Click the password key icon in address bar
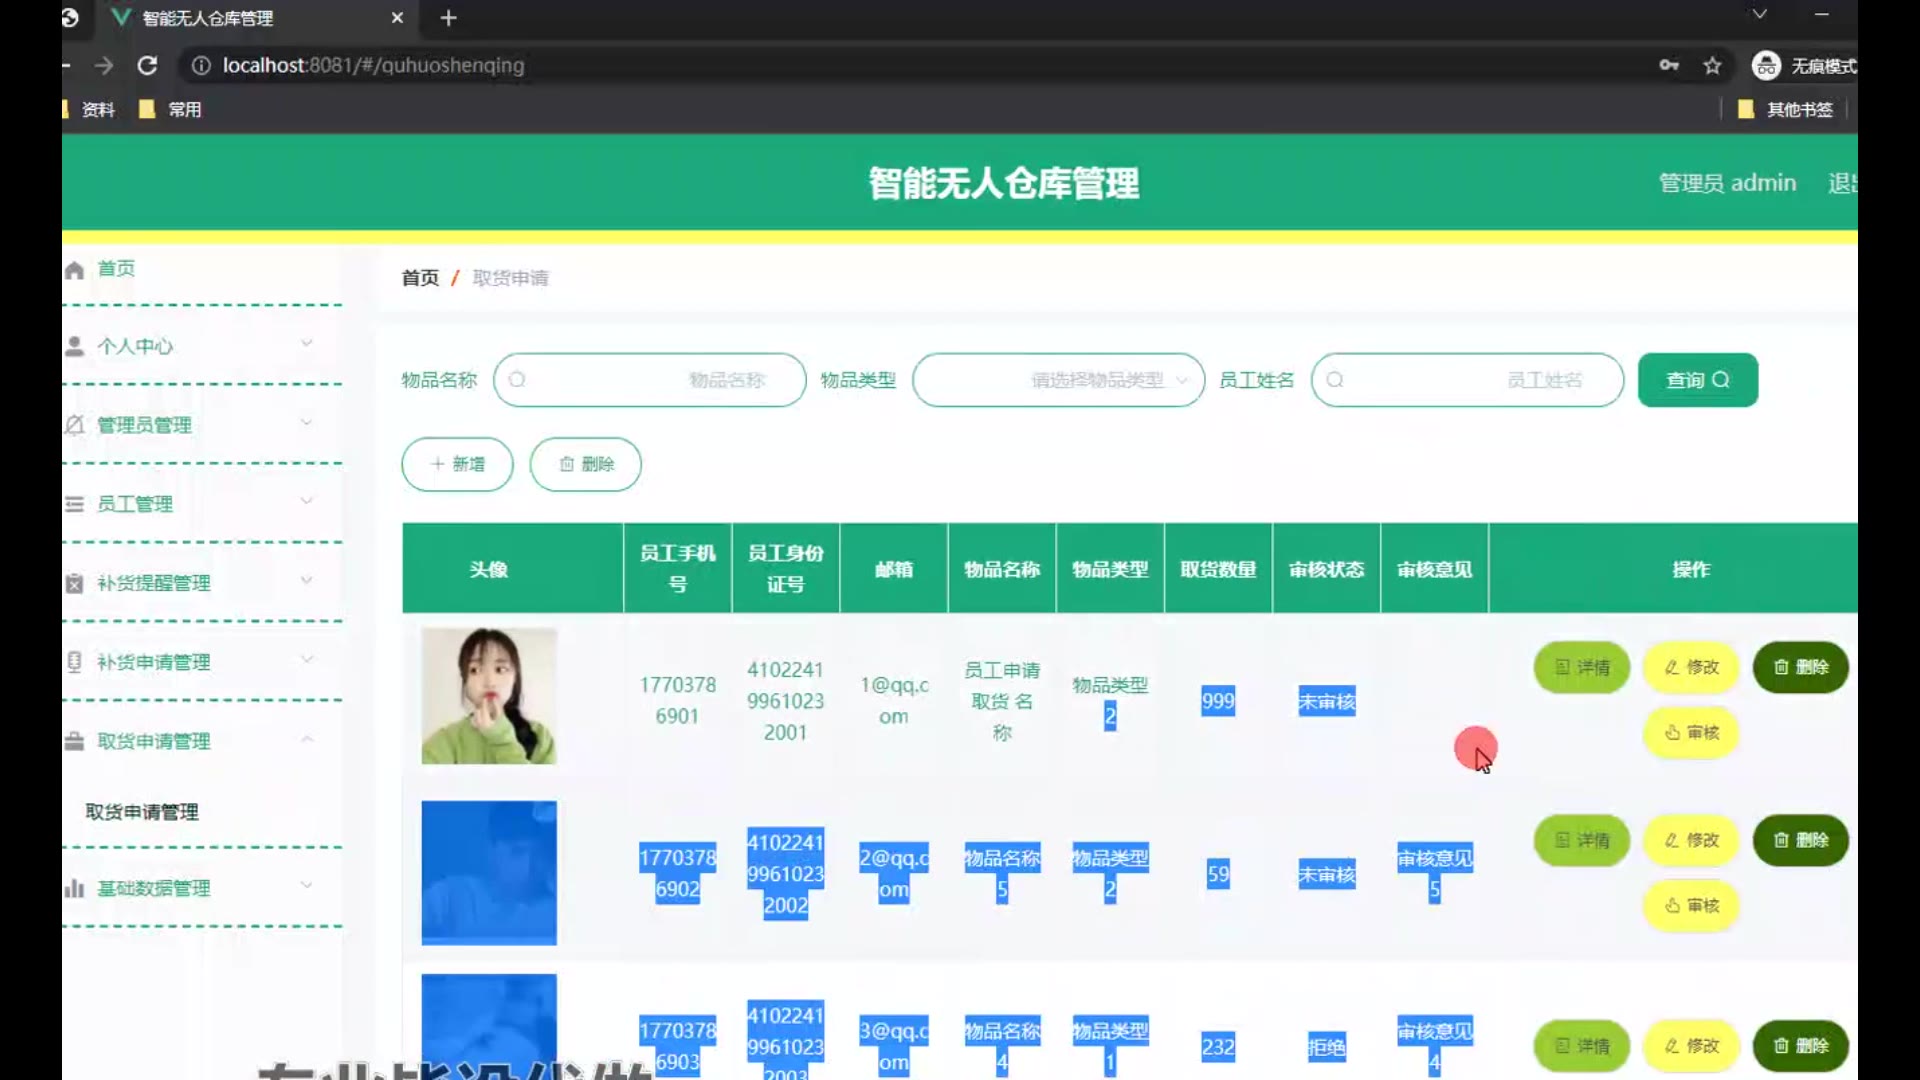The width and height of the screenshot is (1920, 1080). (1668, 65)
